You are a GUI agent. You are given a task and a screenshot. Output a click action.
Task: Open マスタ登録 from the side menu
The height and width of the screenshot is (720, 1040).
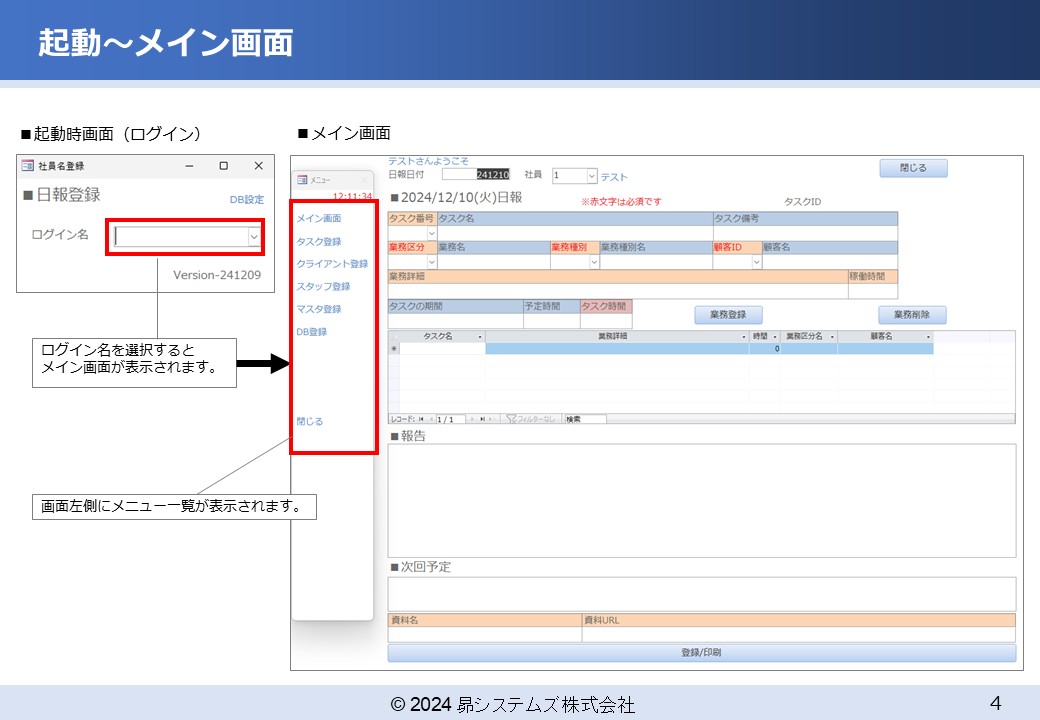tap(318, 309)
